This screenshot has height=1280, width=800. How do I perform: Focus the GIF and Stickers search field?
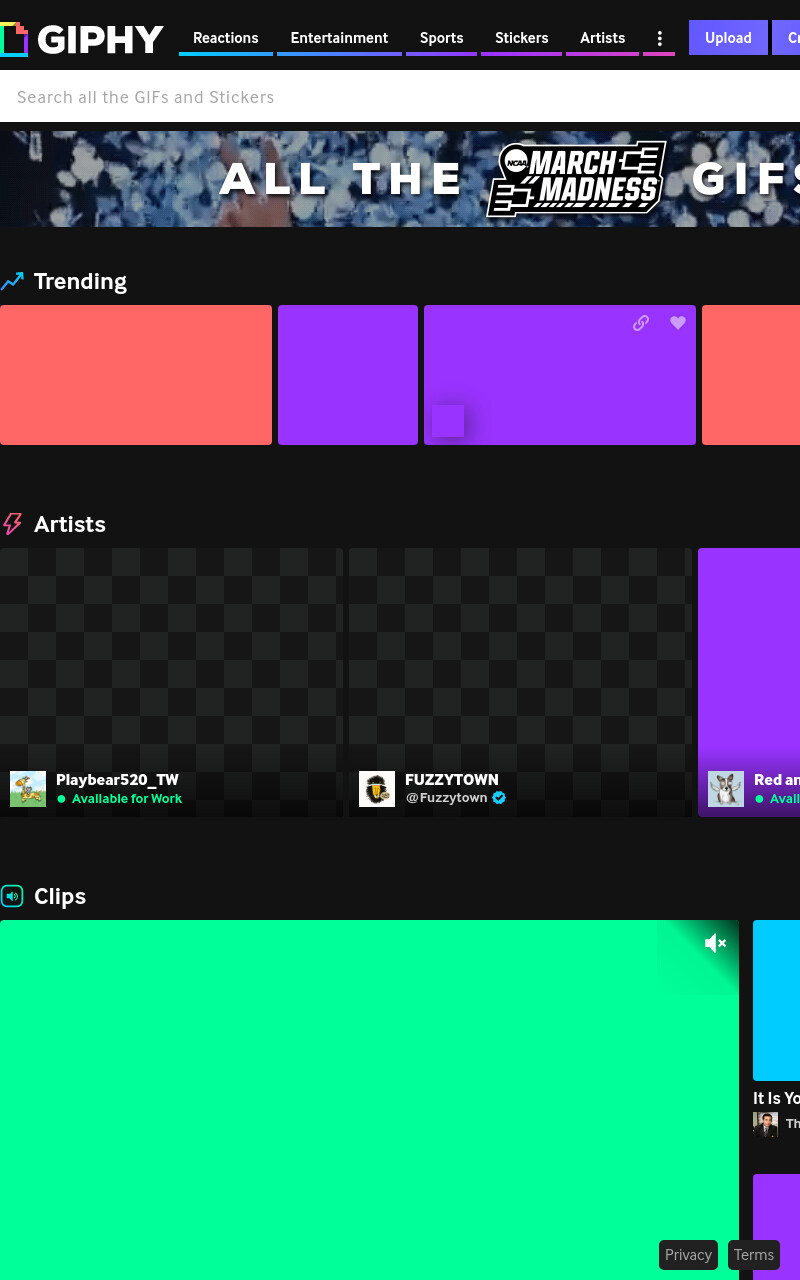tap(400, 97)
